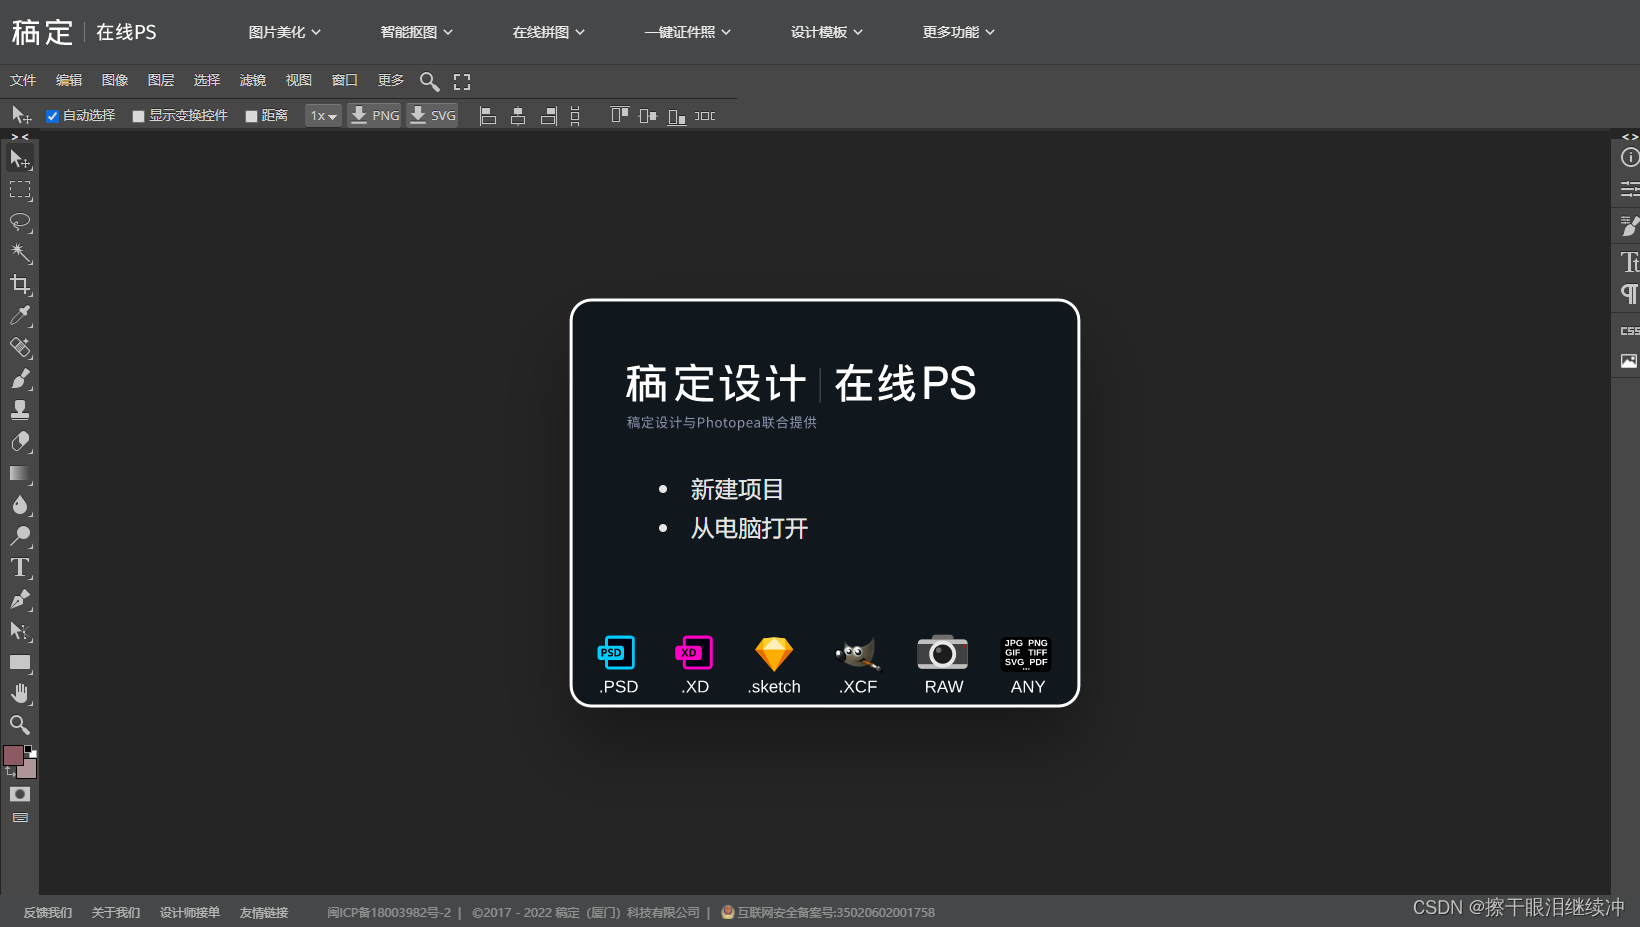Select the Zoom tool in left toolbar
This screenshot has width=1640, height=927.
20,725
